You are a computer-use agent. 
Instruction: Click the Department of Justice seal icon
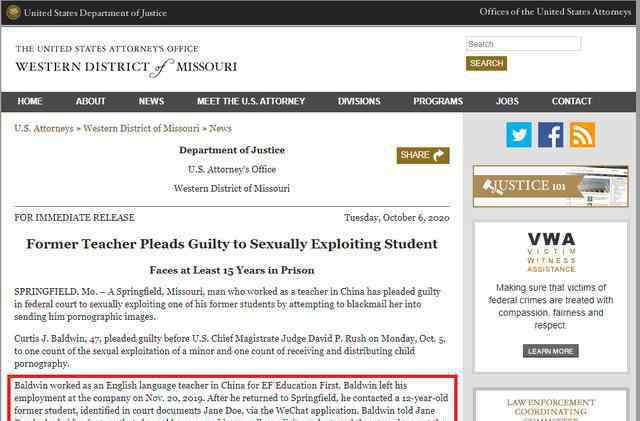(11, 12)
